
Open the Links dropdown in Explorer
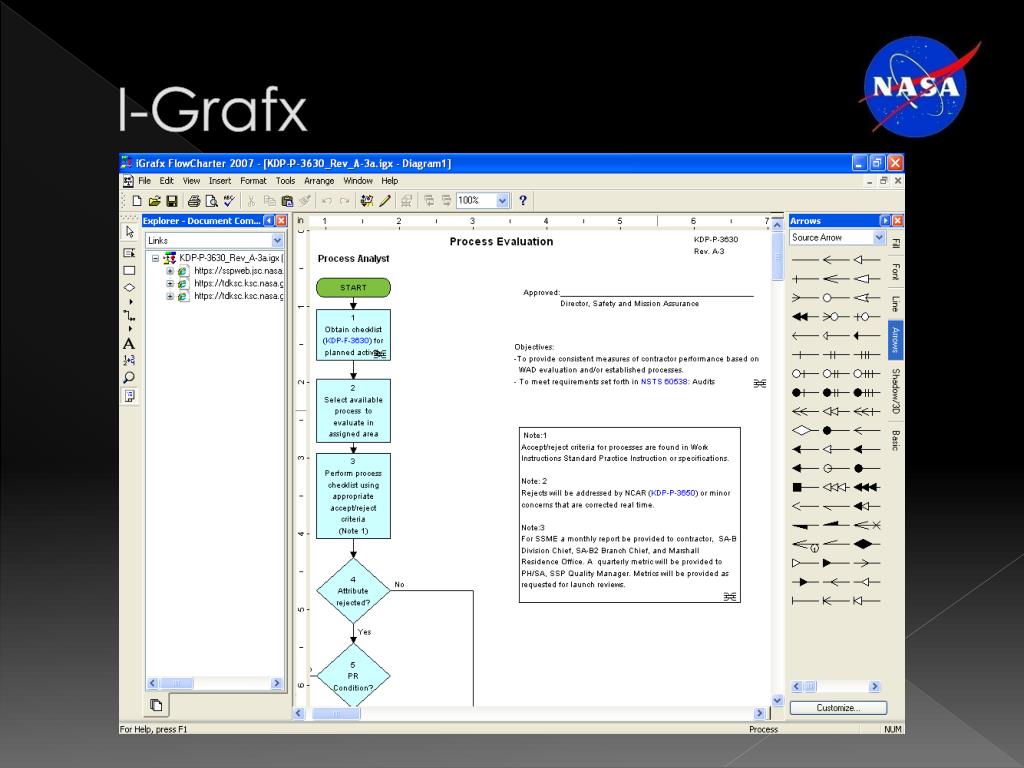click(x=277, y=240)
